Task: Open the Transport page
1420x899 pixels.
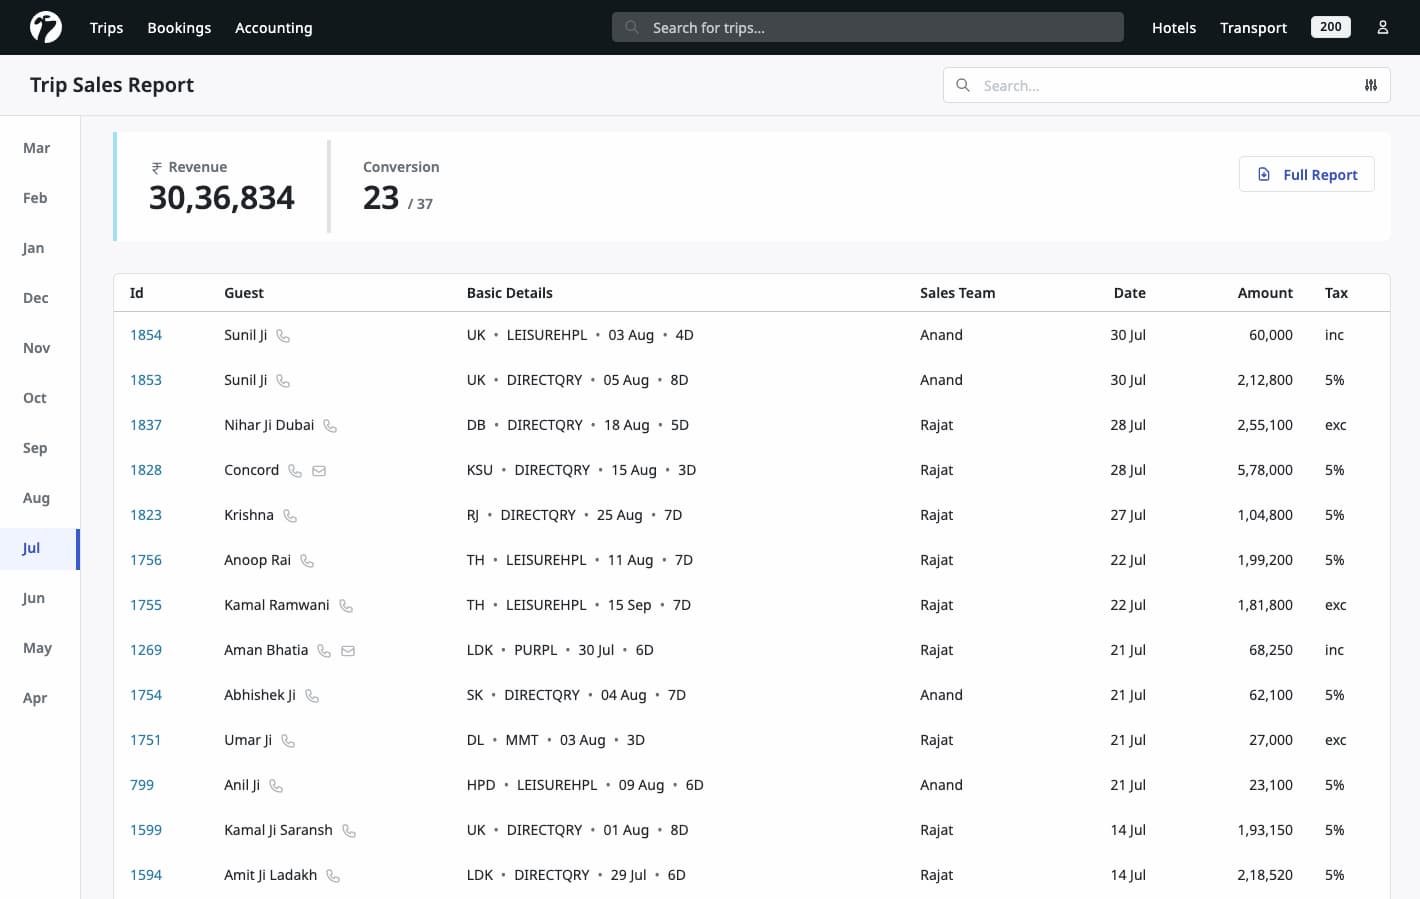Action: click(1253, 27)
